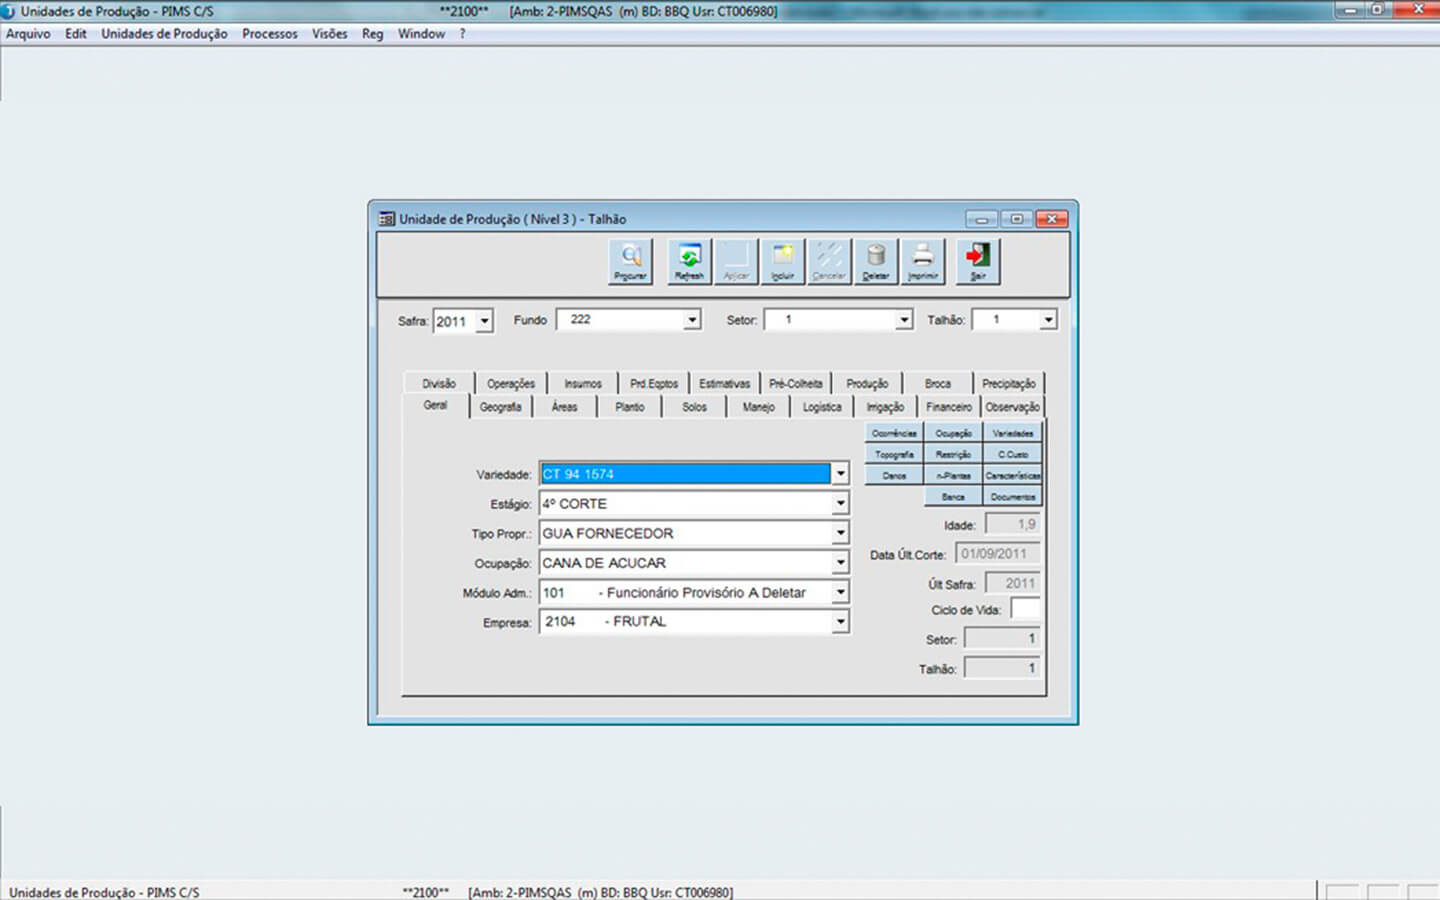The width and height of the screenshot is (1440, 900).
Task: Open the Empresa combo box arrow
Action: pos(840,622)
